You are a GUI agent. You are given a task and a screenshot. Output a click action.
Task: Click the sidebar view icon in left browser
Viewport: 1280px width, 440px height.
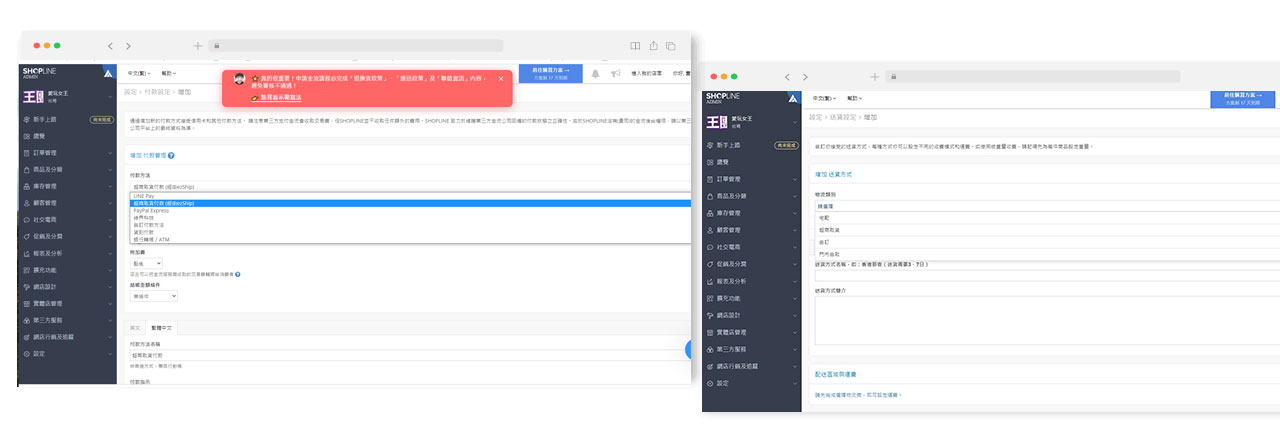[635, 46]
